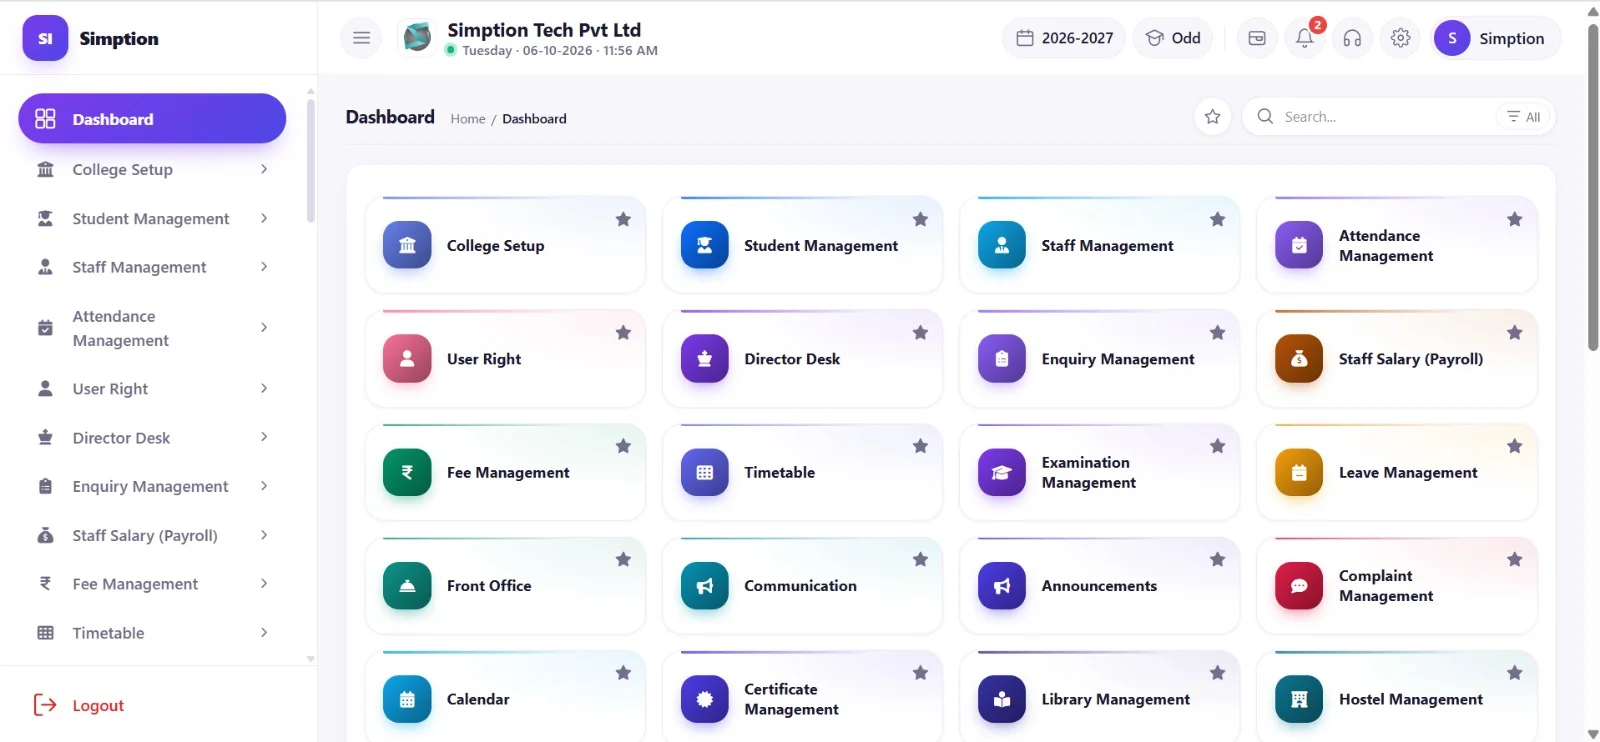Click the wallet icon in the header
Image resolution: width=1600 pixels, height=742 pixels.
tap(1257, 38)
